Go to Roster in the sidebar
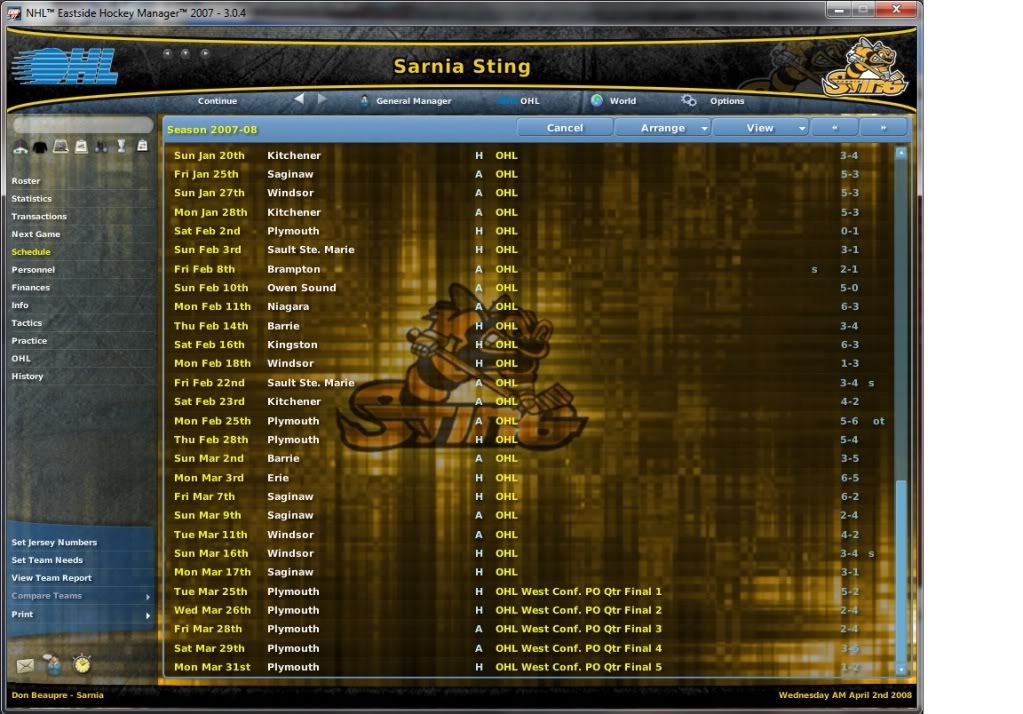The height and width of the screenshot is (714, 1023). point(25,181)
